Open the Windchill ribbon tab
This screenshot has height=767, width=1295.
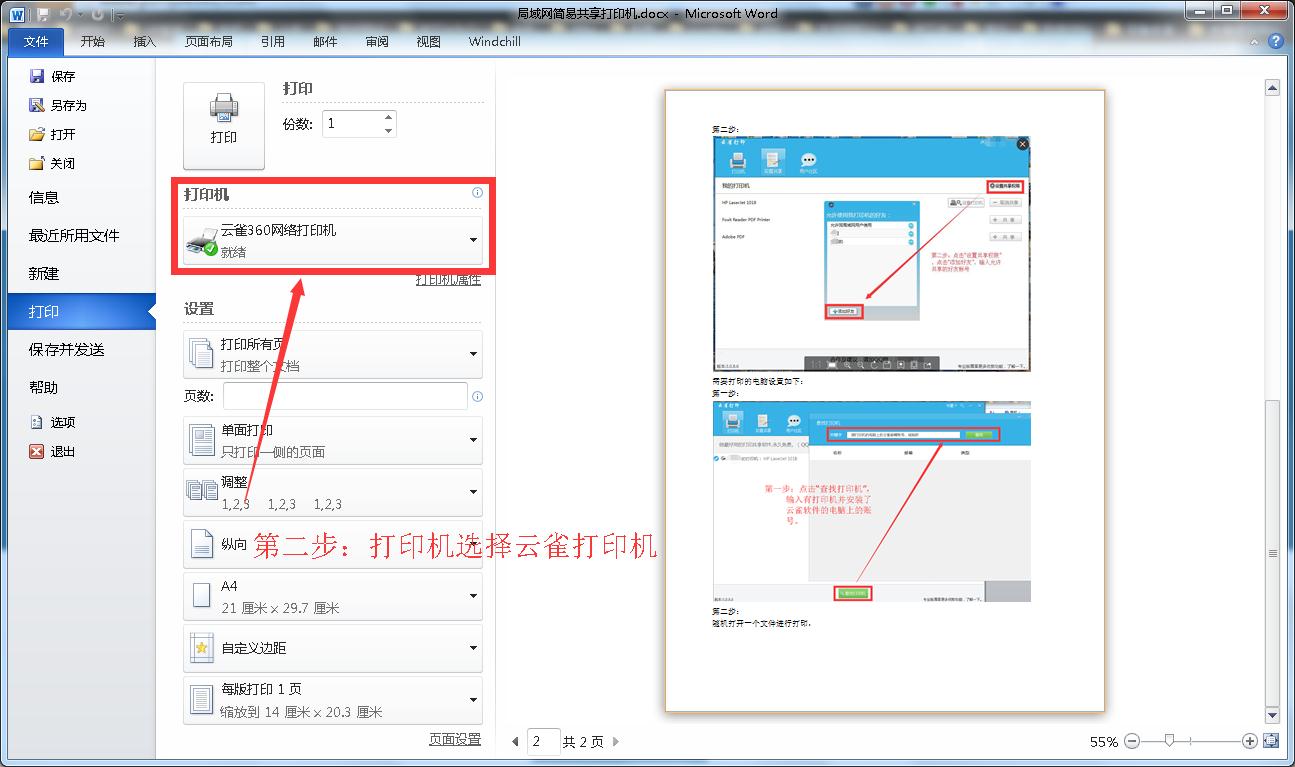pos(495,42)
